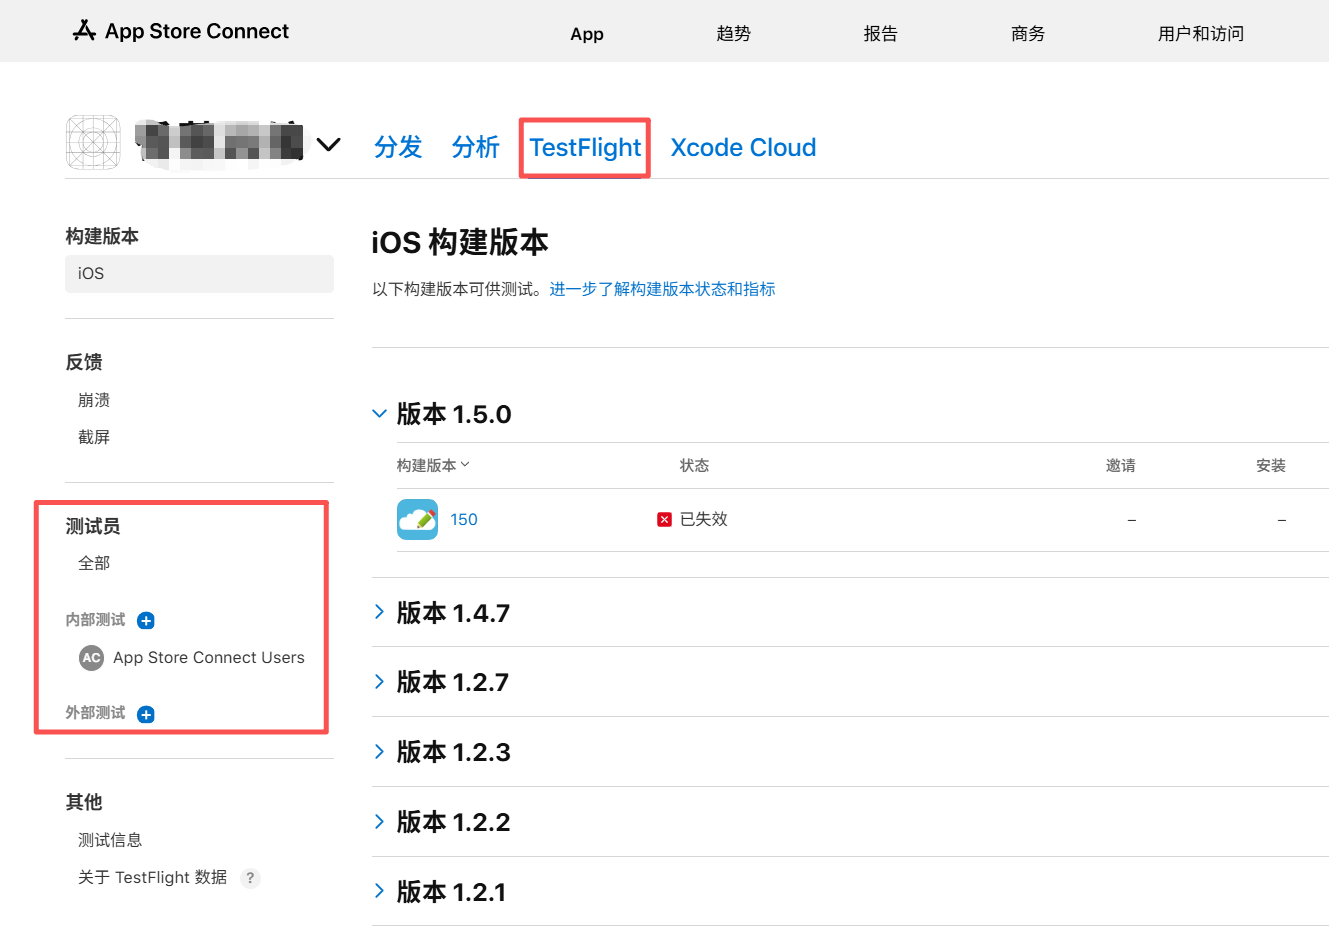Click 版本 1.4.7 heading text
The image size is (1329, 940).
453,613
